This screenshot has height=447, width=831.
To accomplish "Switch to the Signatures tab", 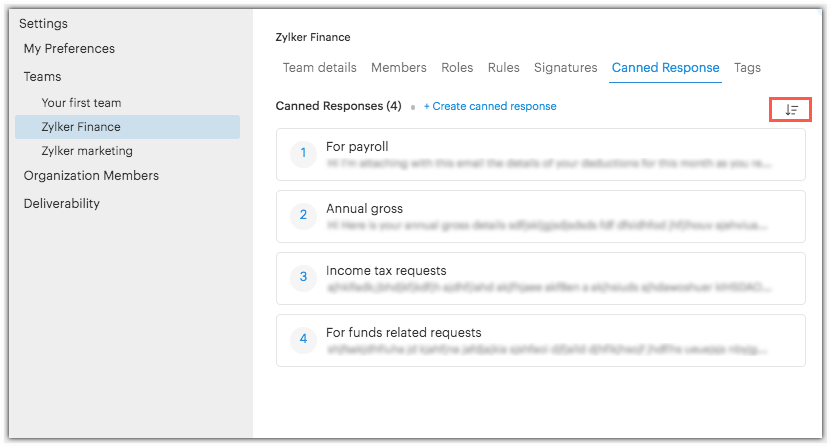I will click(566, 68).
